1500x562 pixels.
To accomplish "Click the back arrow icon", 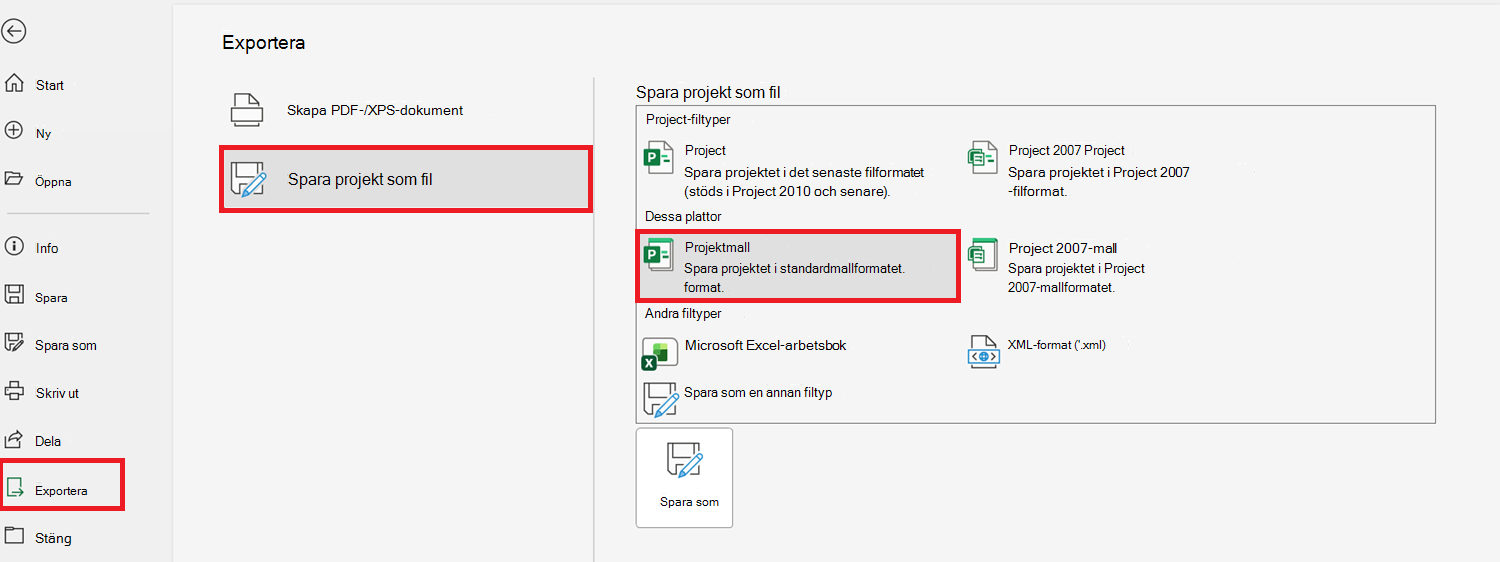I will [14, 32].
